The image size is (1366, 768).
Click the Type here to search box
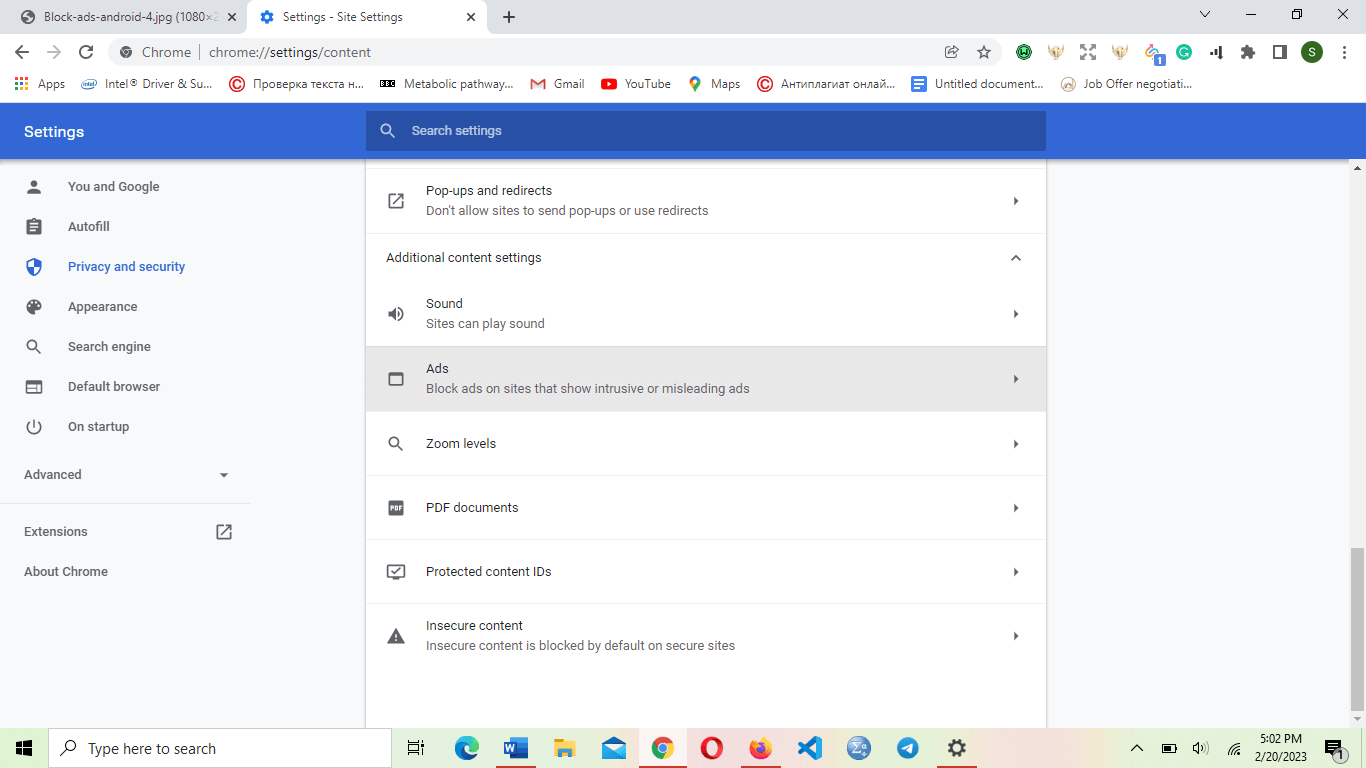[220, 748]
